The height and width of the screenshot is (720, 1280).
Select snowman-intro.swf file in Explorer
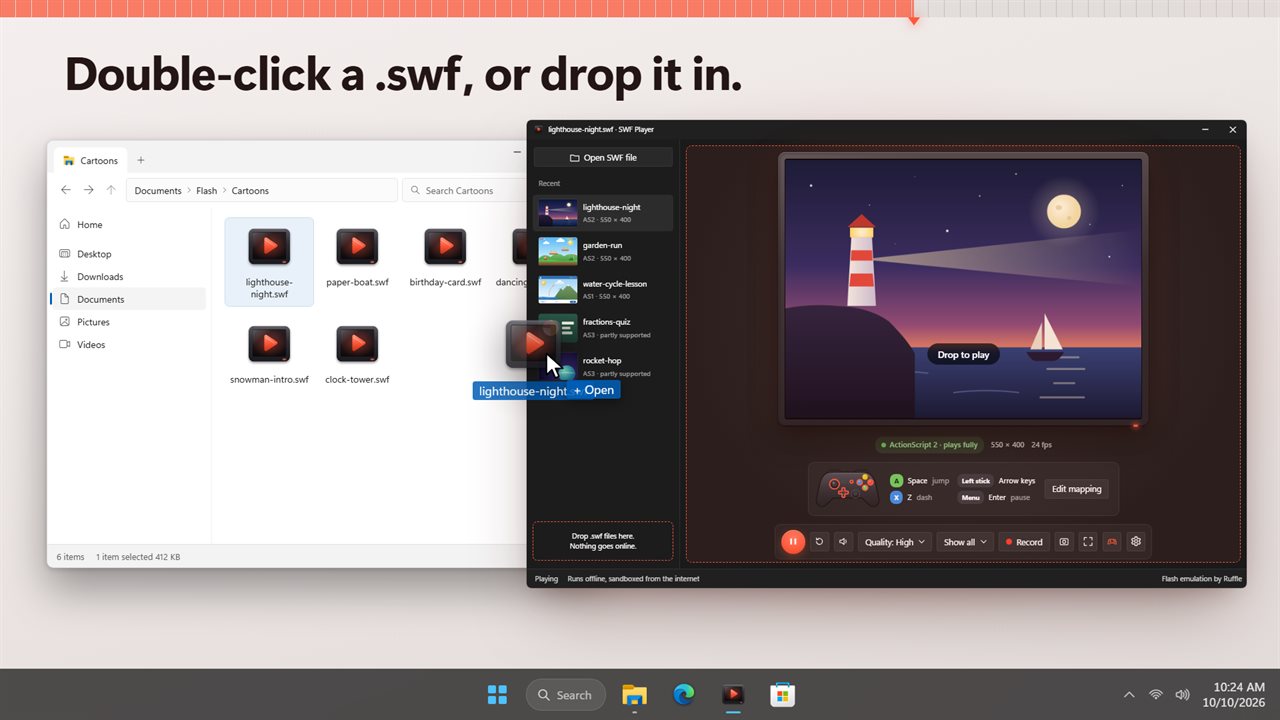[269, 356]
